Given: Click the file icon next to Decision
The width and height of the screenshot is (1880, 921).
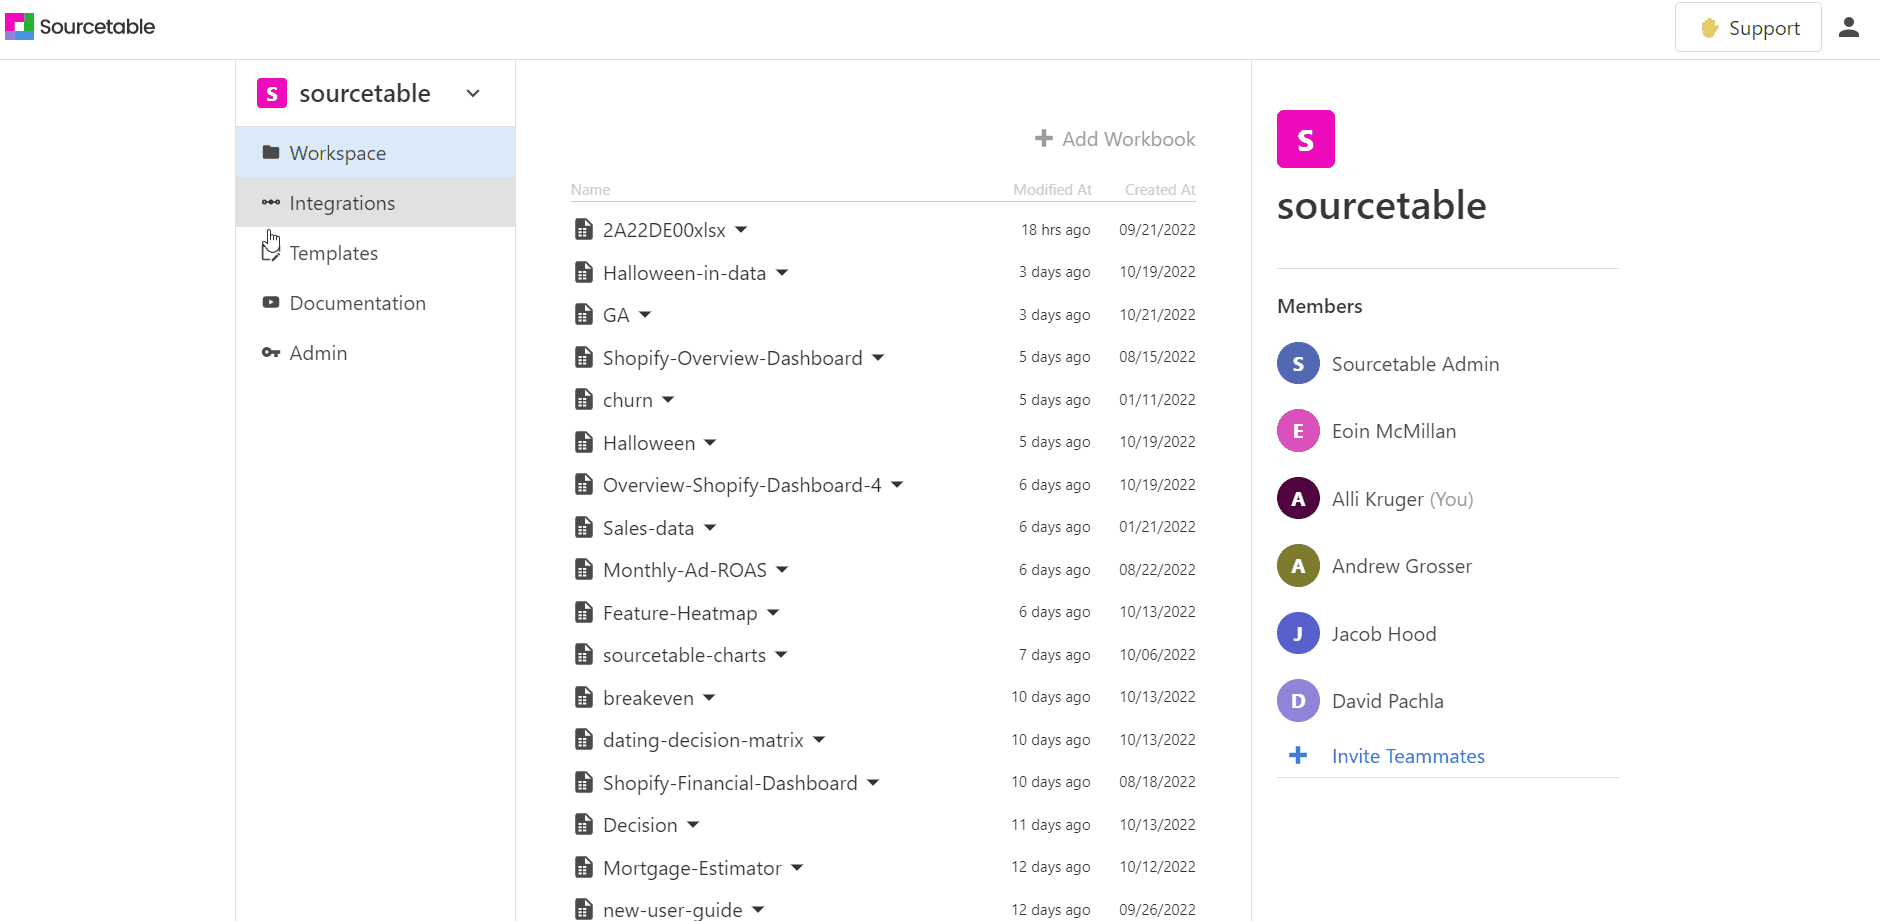Looking at the screenshot, I should tap(584, 824).
